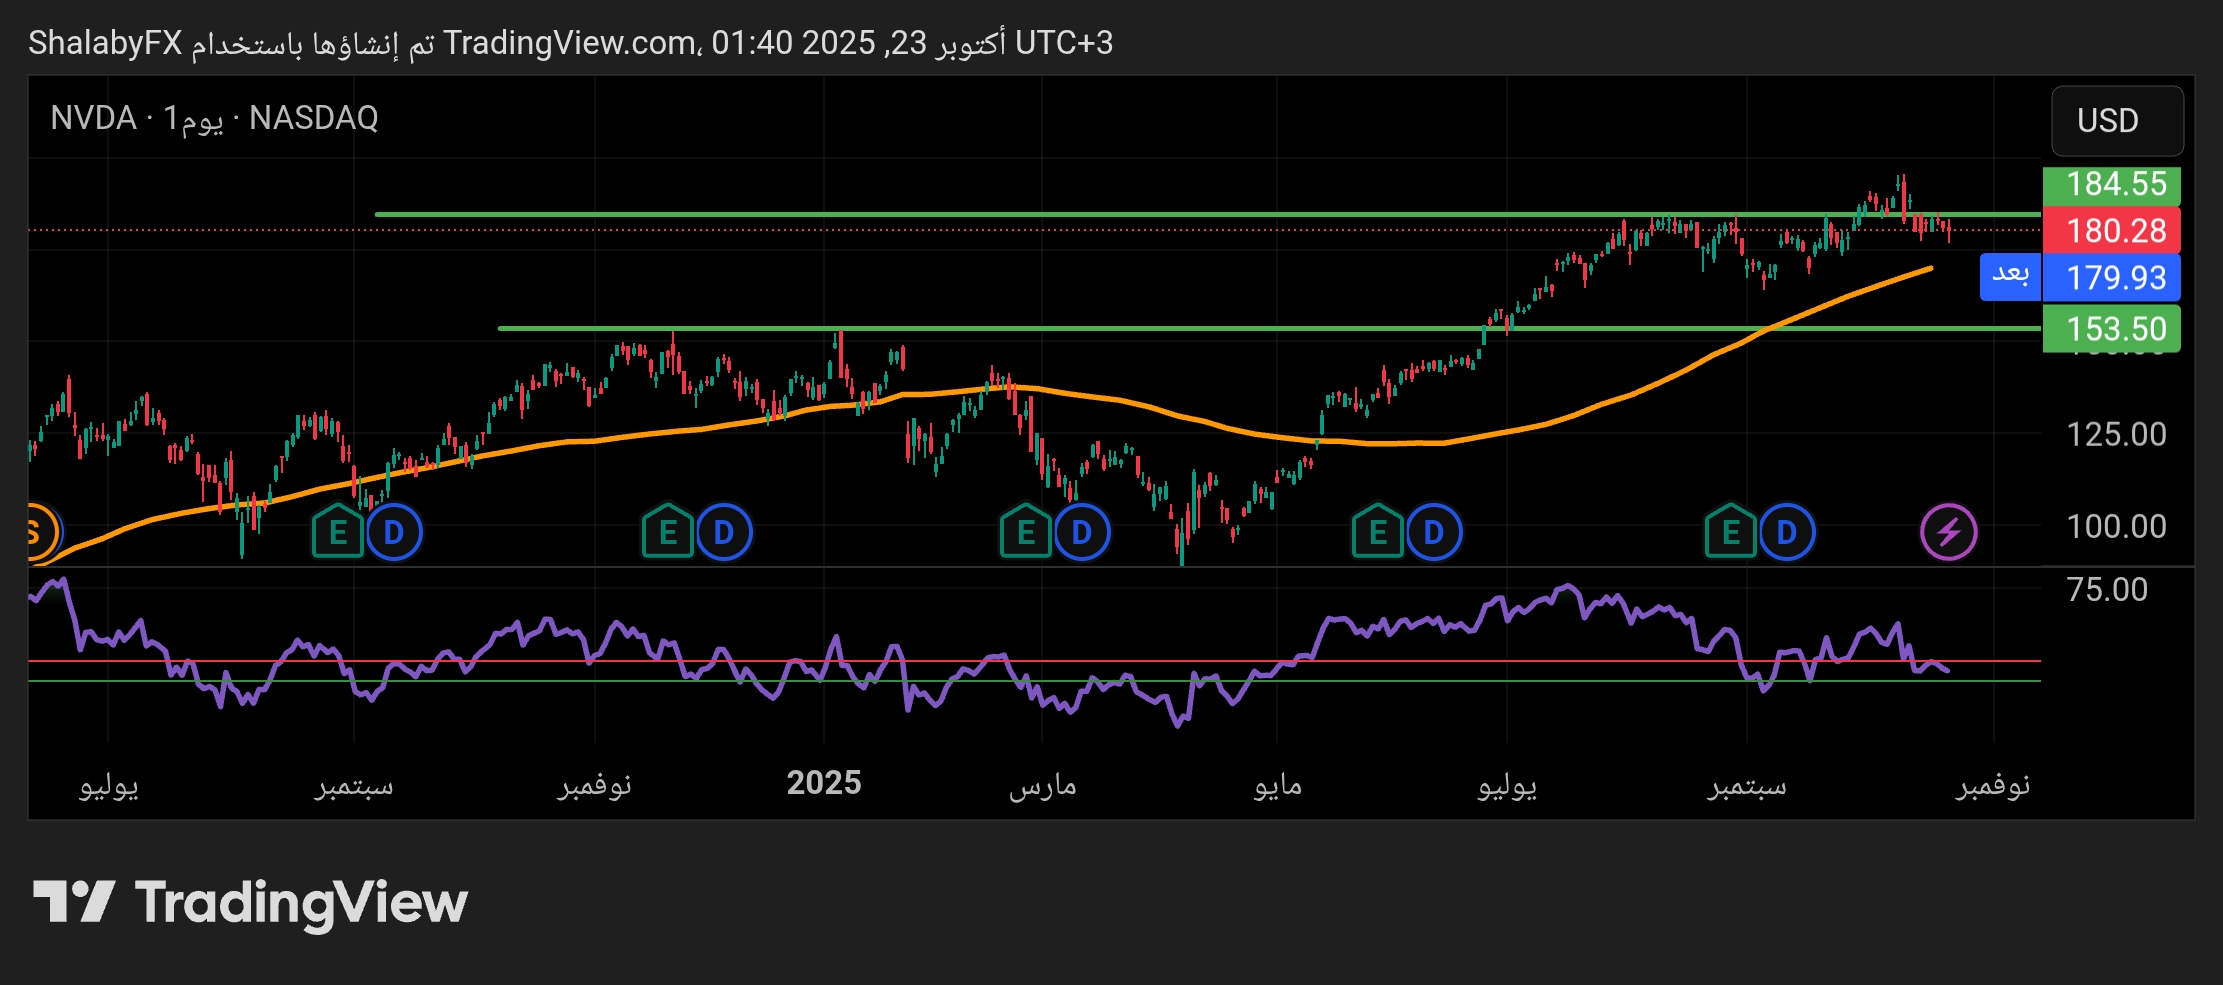This screenshot has width=2223, height=985.
Task: Select the green 184.55 price label
Action: coord(2111,184)
